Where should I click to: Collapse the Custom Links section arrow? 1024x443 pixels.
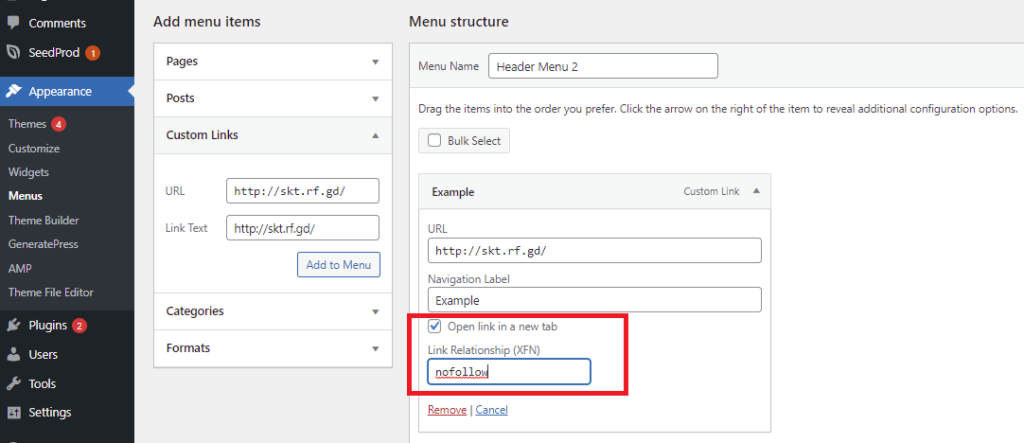(375, 135)
